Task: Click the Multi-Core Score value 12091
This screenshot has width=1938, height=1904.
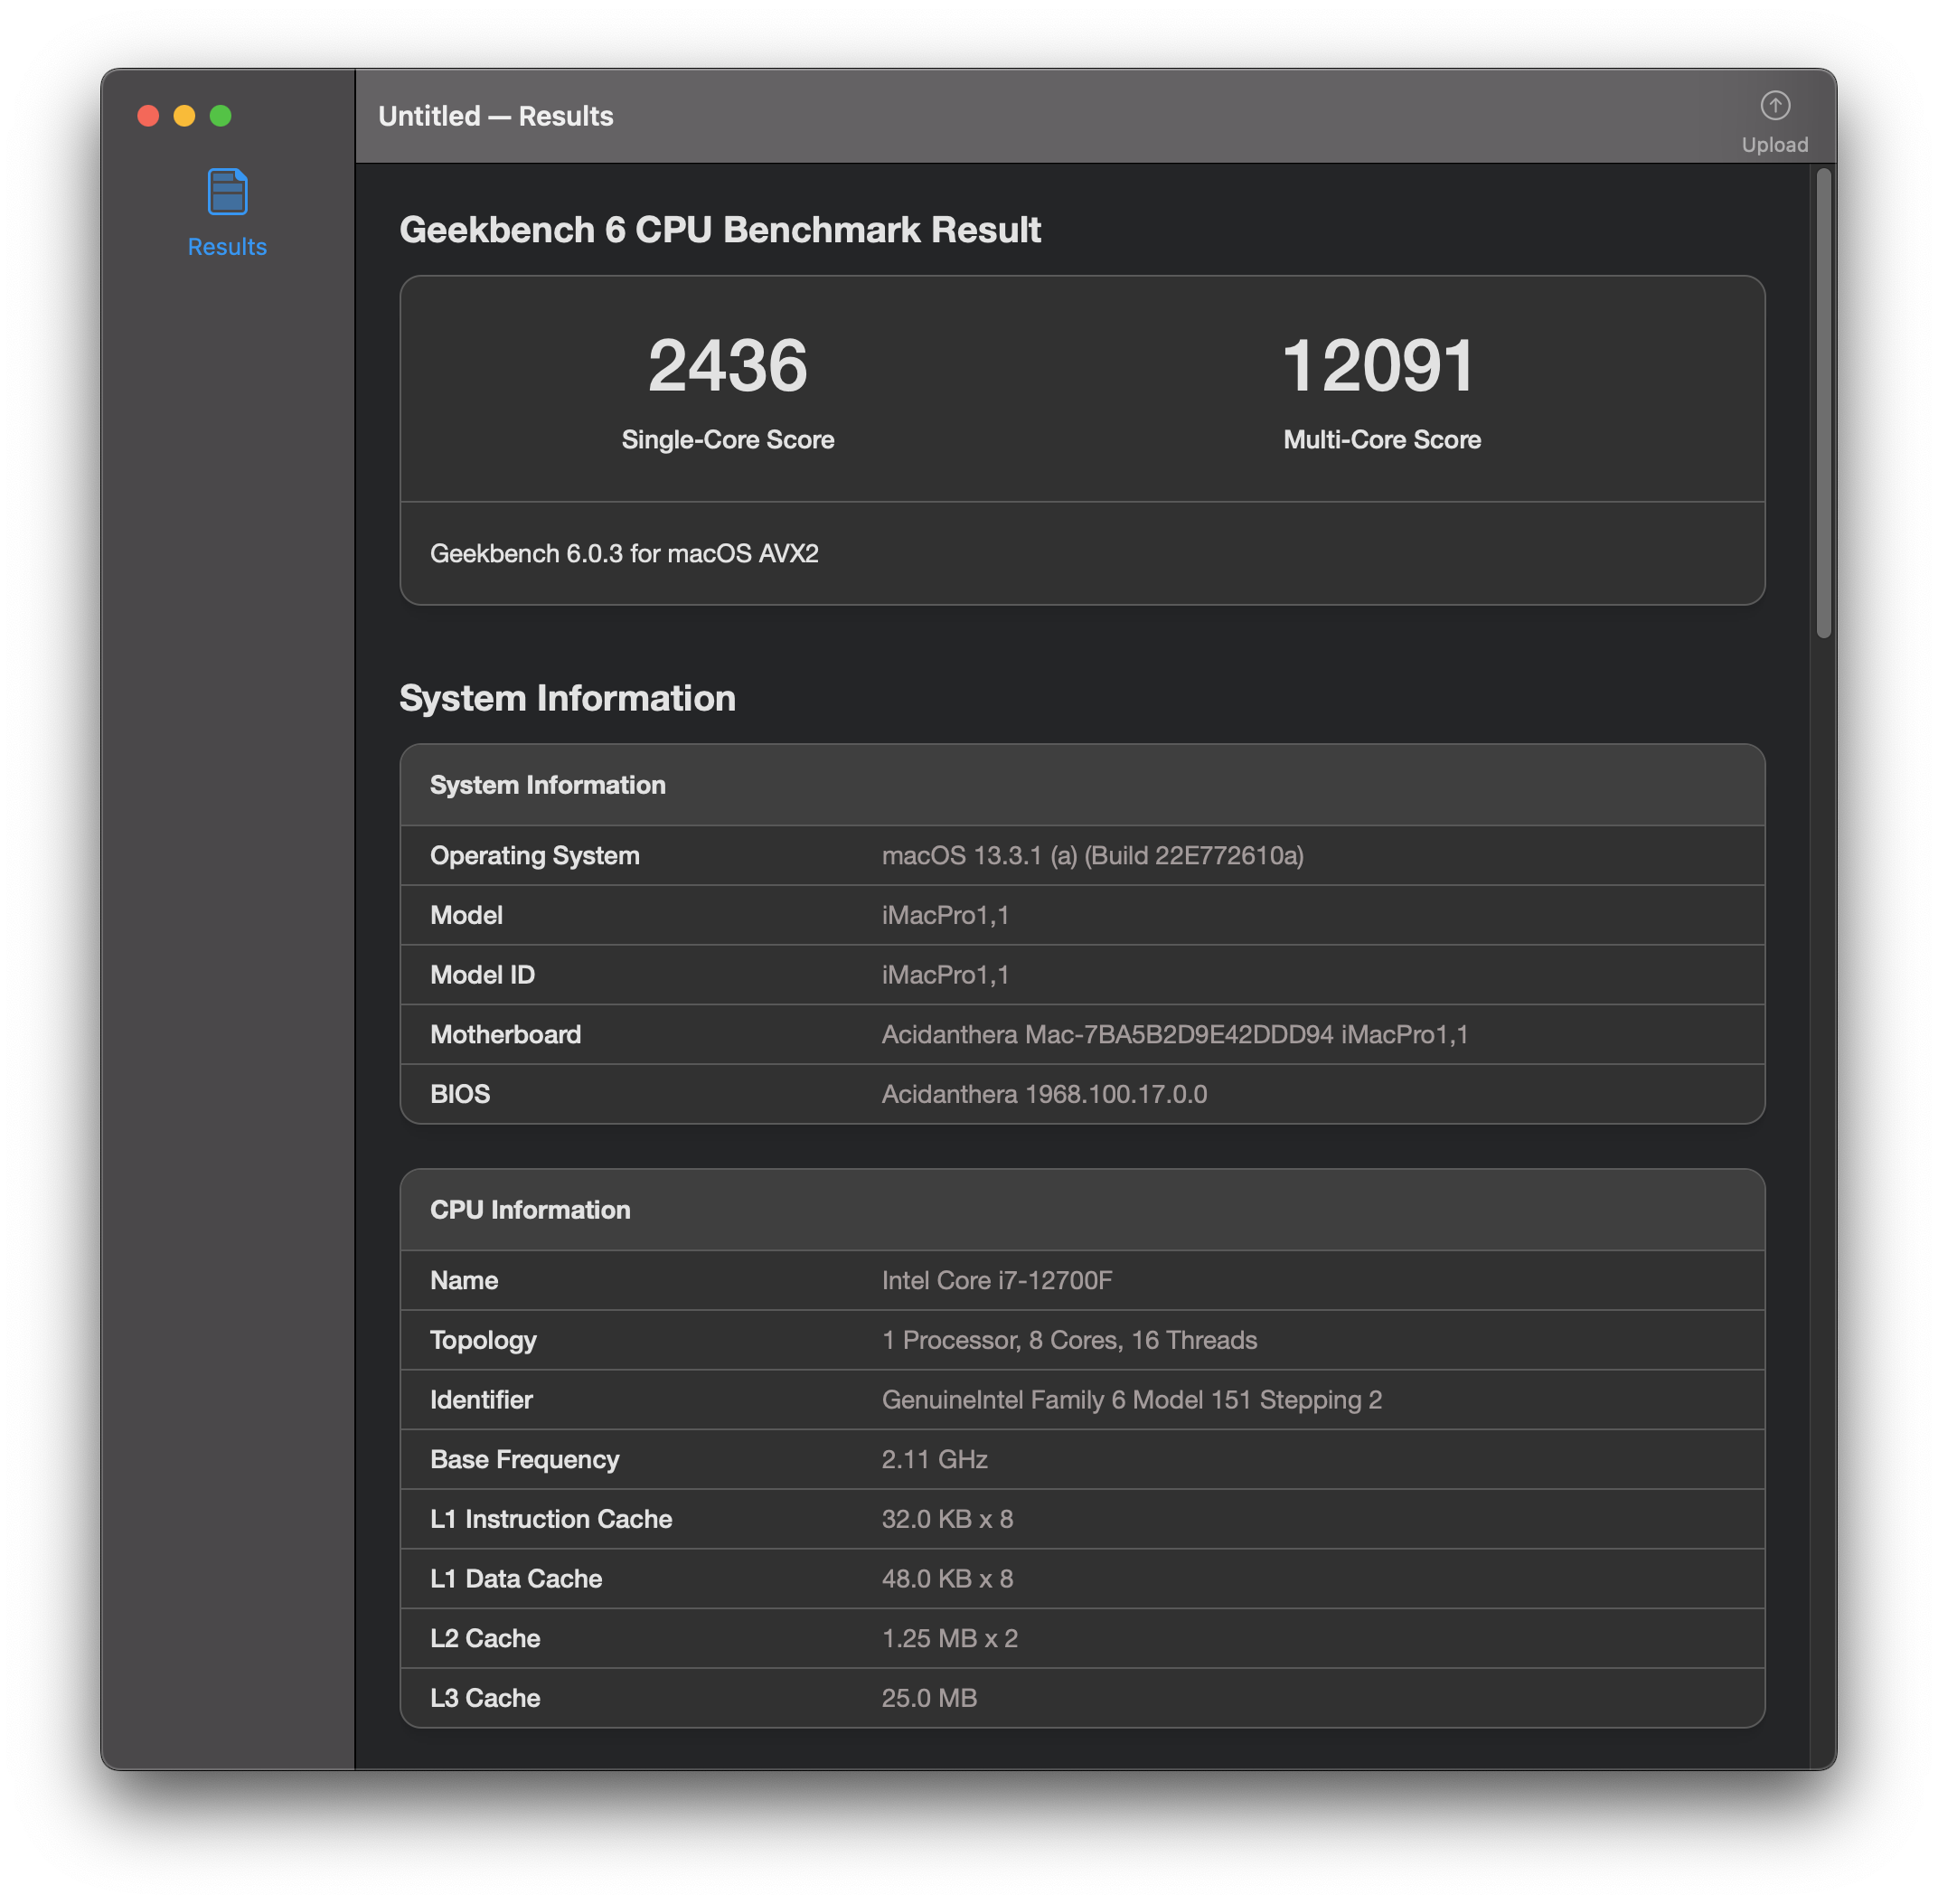Action: coord(1379,366)
